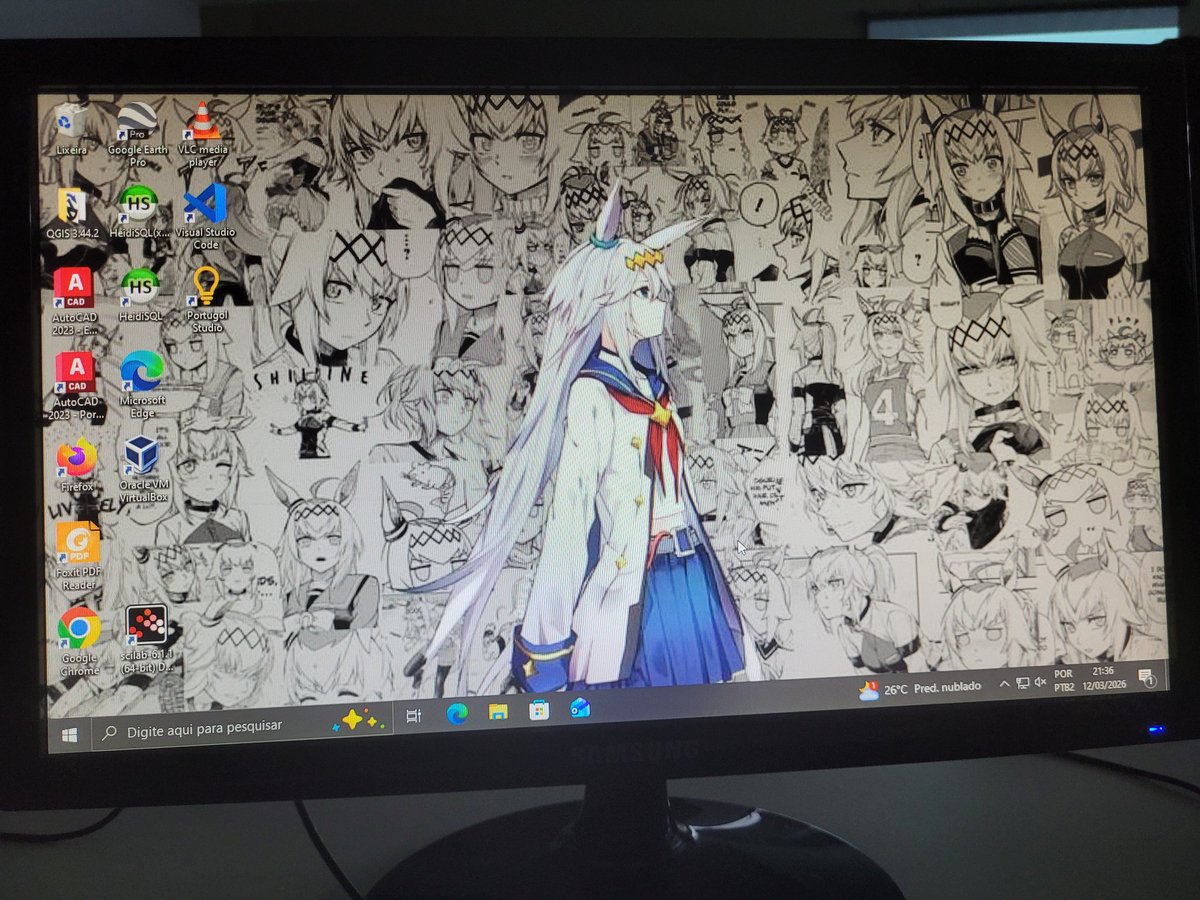Open Microsoft Store from the taskbar
Screen dimensions: 1200x900
point(539,710)
